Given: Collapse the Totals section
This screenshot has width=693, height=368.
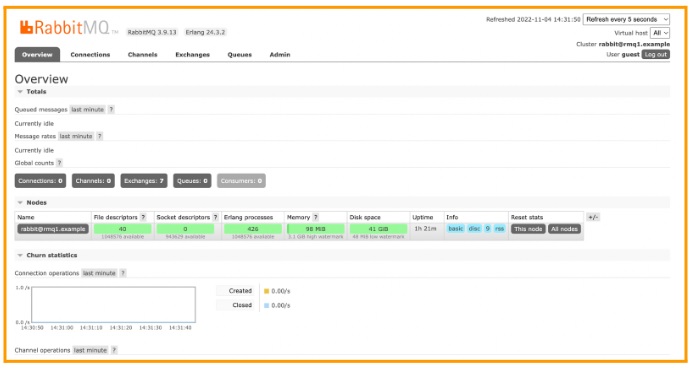Looking at the screenshot, I should 31,92.
